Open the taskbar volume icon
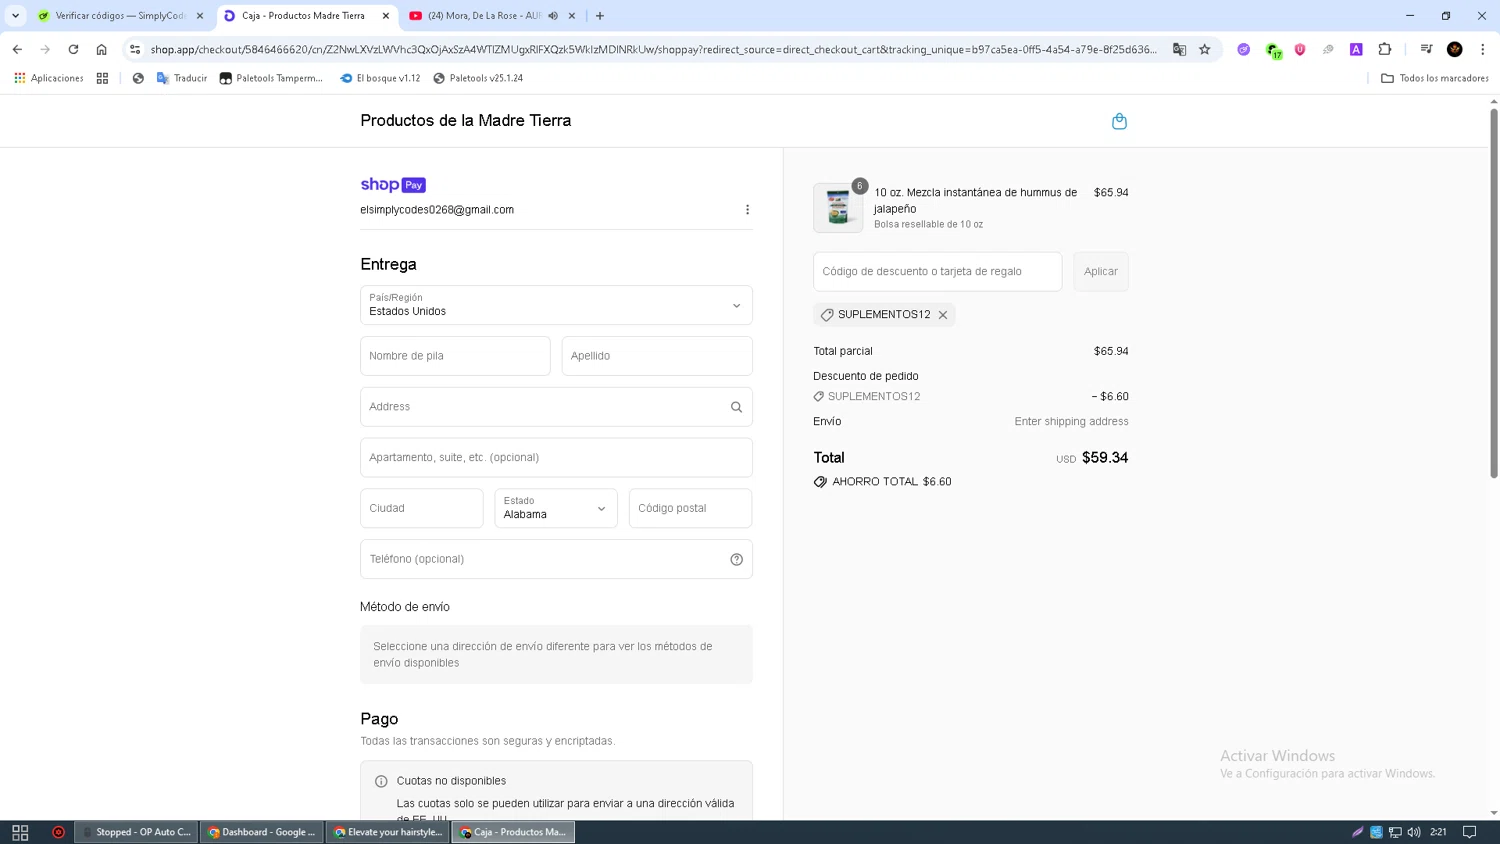The image size is (1500, 844). 1414,832
